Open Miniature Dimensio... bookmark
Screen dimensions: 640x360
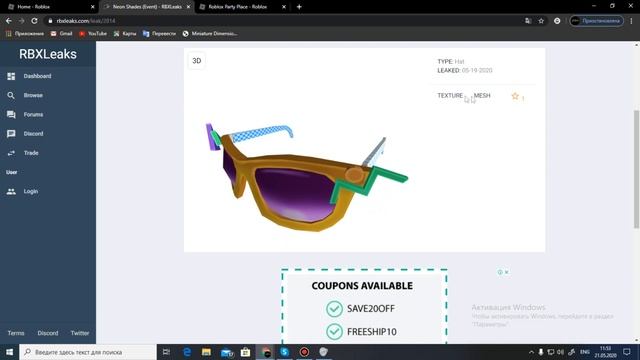(x=210, y=33)
